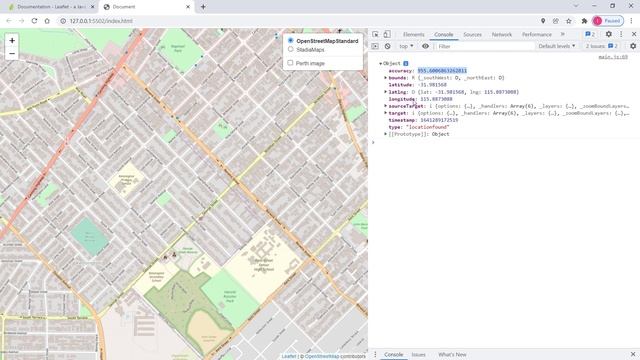The height and width of the screenshot is (360, 640).
Task: Select StadiaMaps base layer radio
Action: point(291,49)
